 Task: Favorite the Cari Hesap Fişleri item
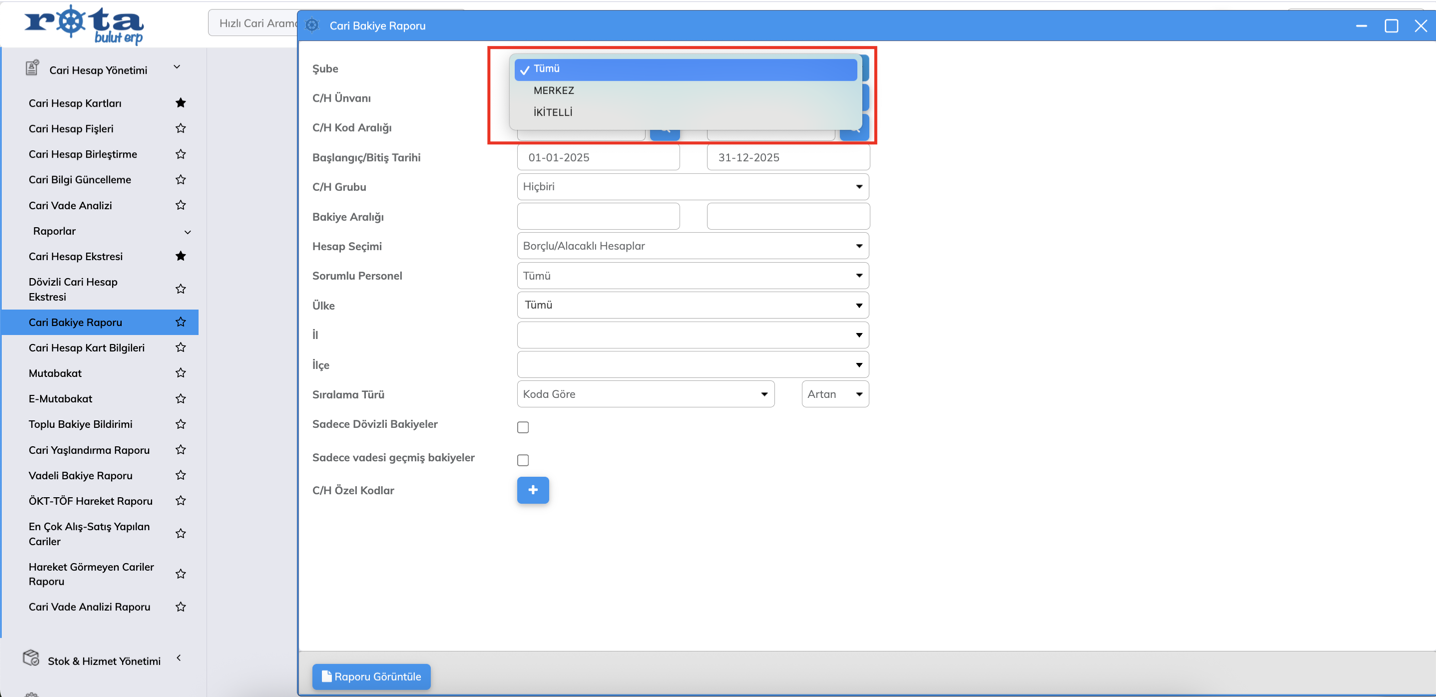(x=180, y=129)
